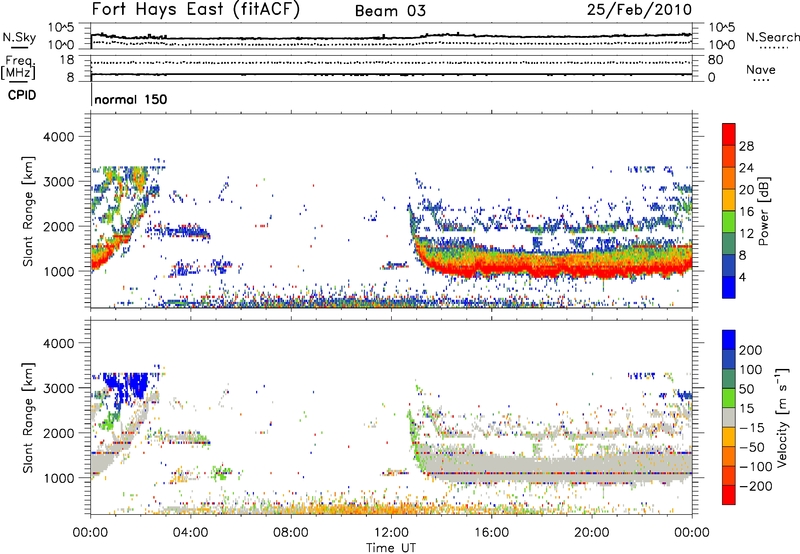Click the 4 tick on Power colorbar
Image resolution: width=800 pixels, height=554 pixels.
coord(742,277)
